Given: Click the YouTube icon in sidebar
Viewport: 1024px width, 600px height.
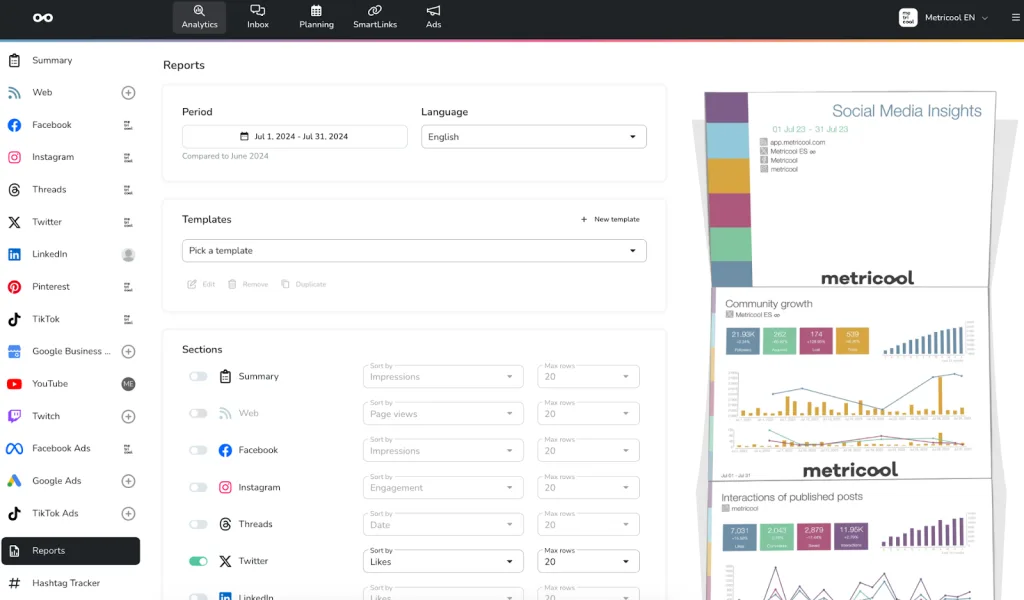Looking at the screenshot, I should (x=14, y=384).
